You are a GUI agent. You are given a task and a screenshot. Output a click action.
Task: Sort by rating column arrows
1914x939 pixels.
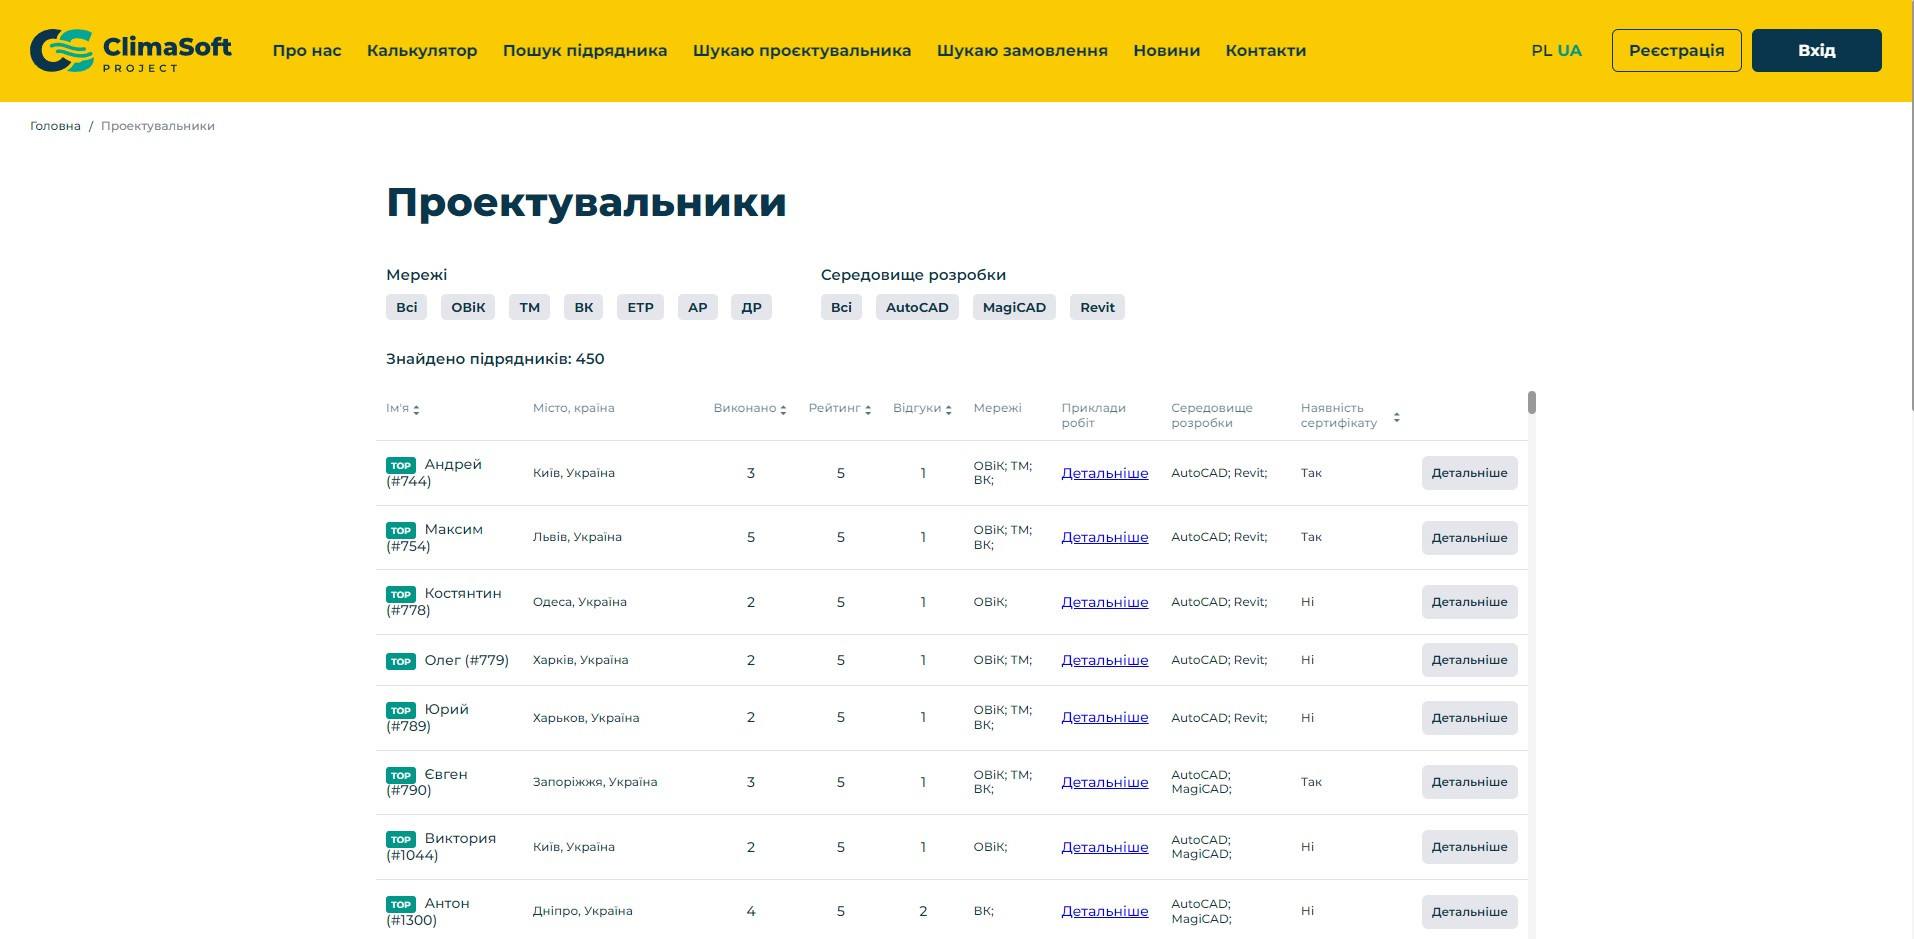[x=868, y=409]
